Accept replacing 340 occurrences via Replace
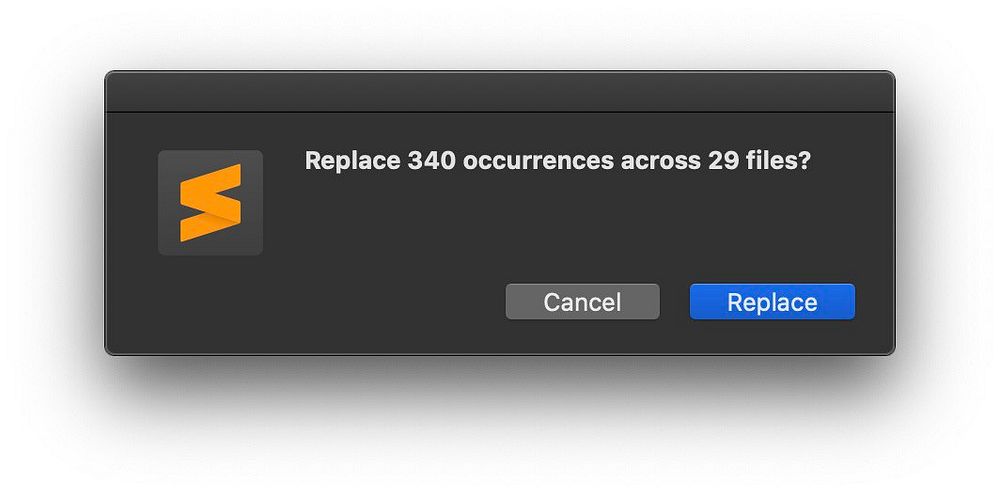The height and width of the screenshot is (494, 1000). coord(772,301)
